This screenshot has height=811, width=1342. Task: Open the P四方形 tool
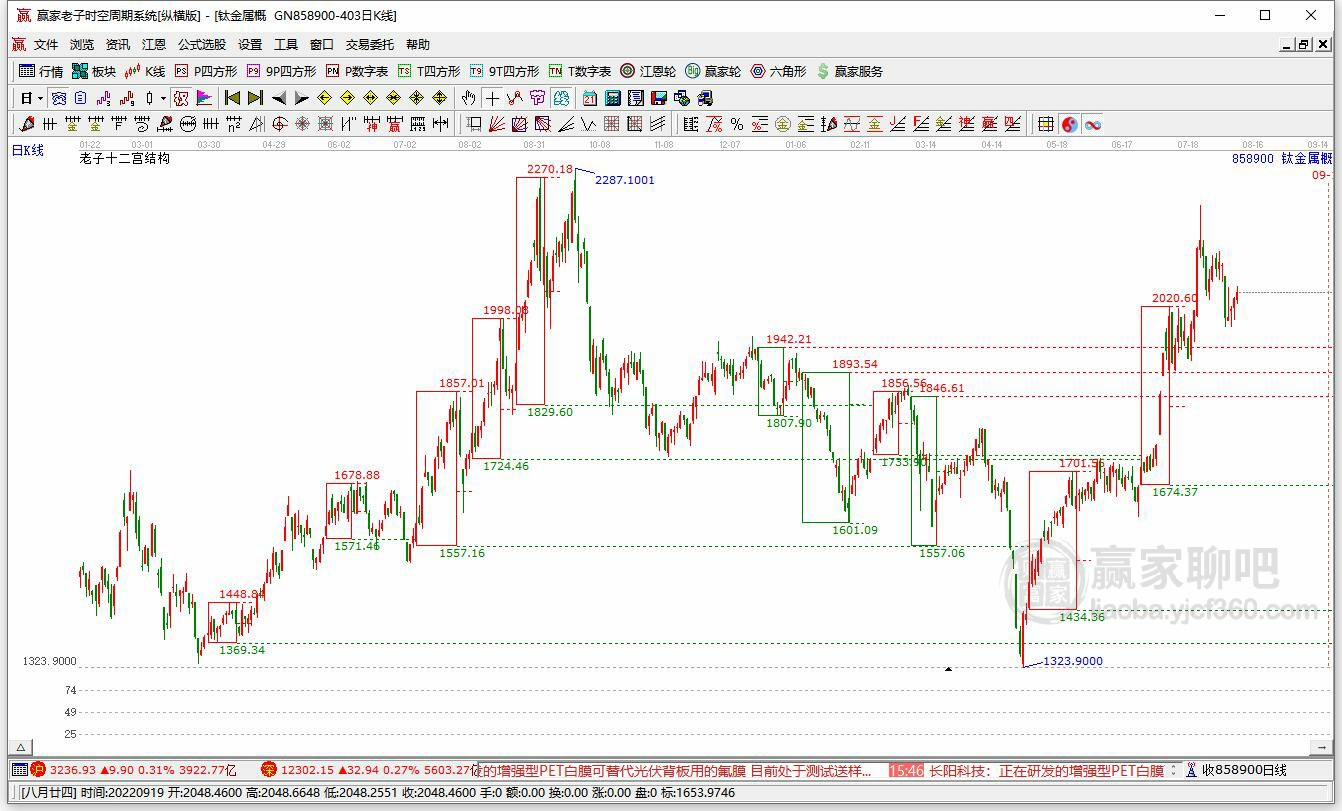point(206,71)
